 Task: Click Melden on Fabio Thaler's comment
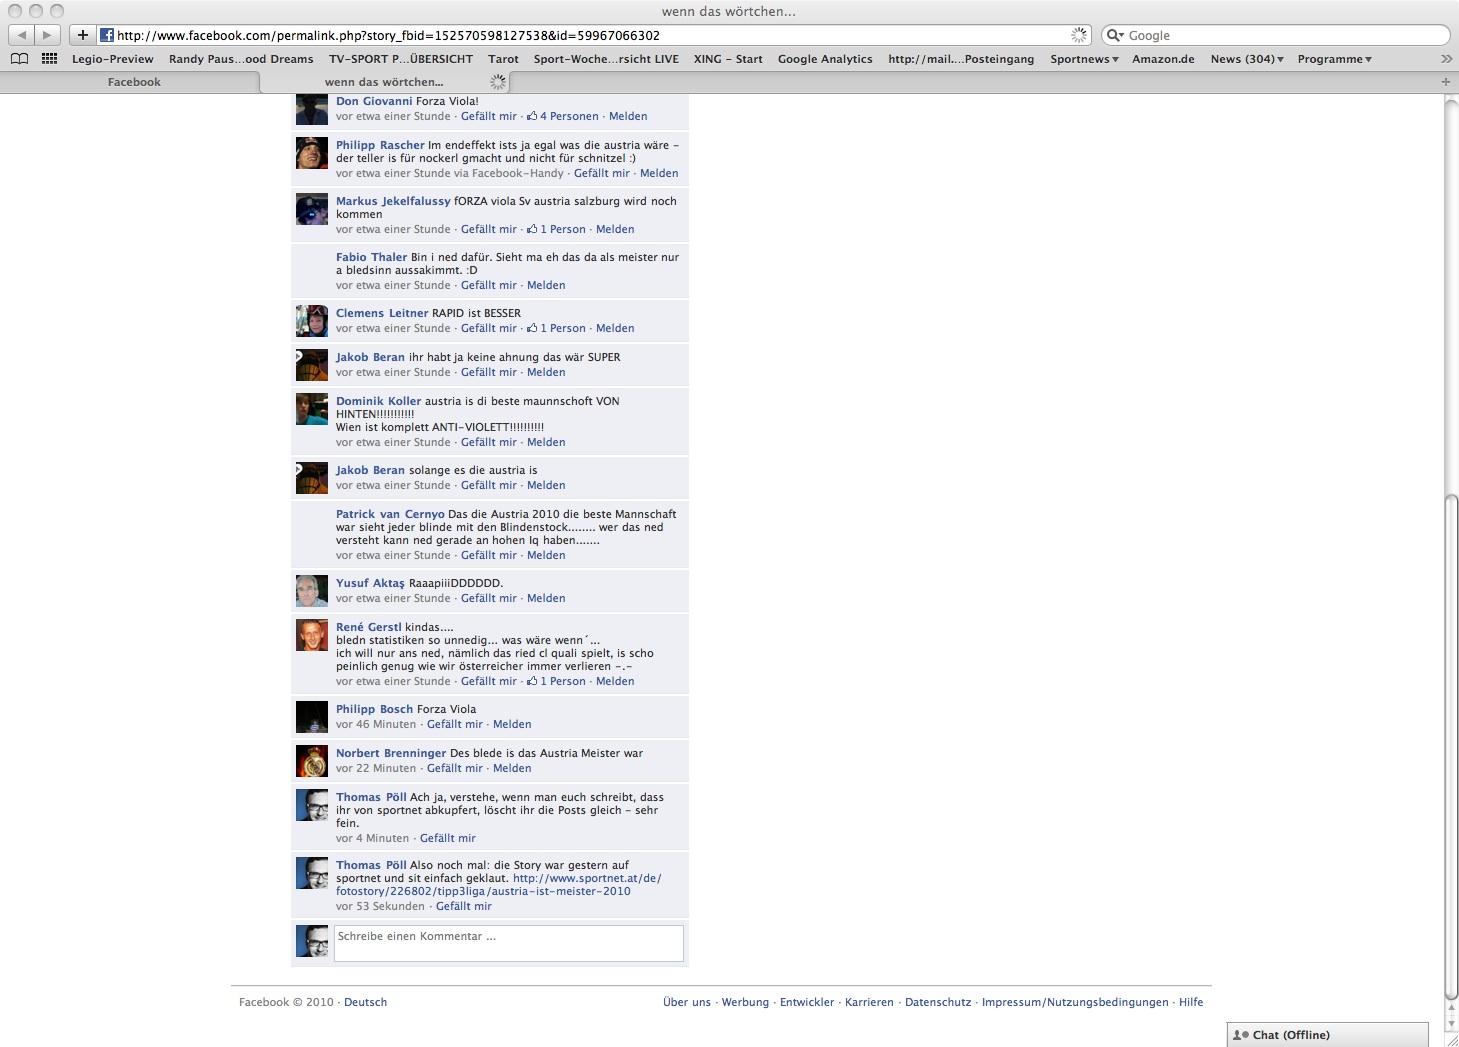click(x=546, y=285)
